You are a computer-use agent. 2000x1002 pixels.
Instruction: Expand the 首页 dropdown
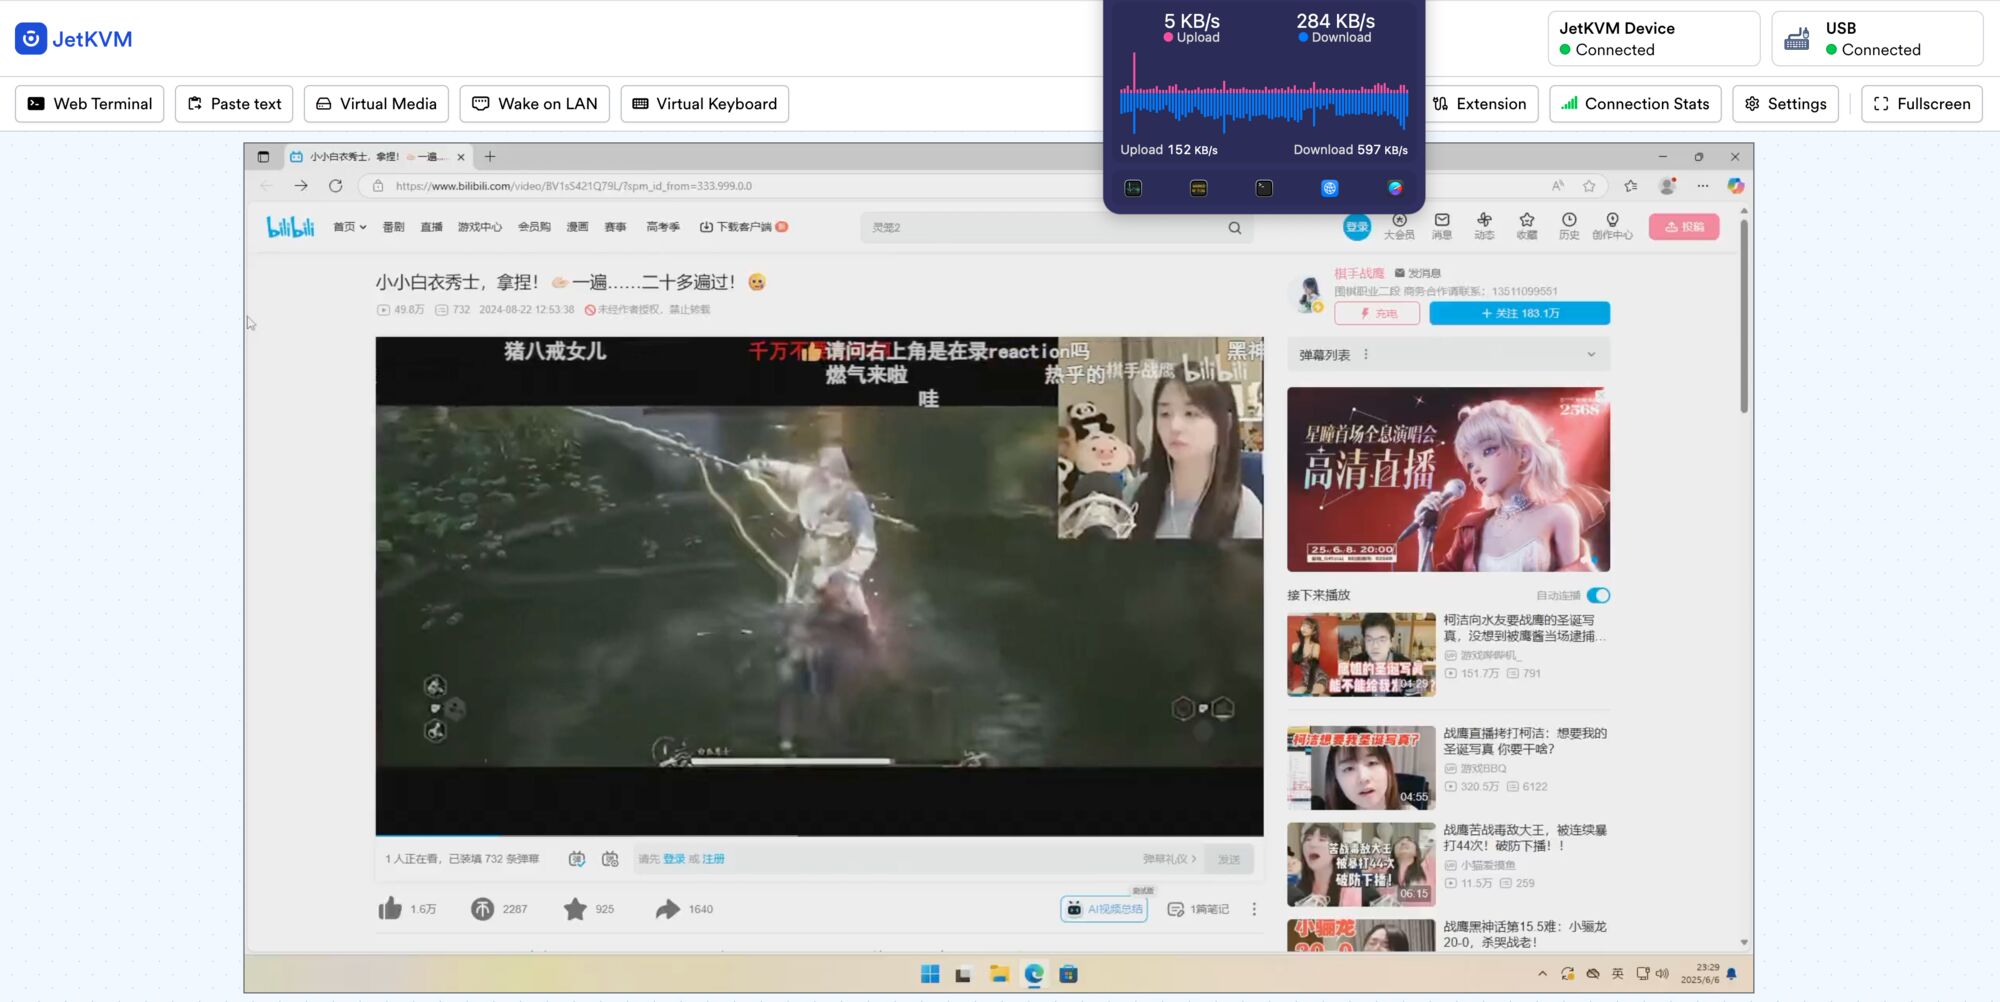coord(350,227)
